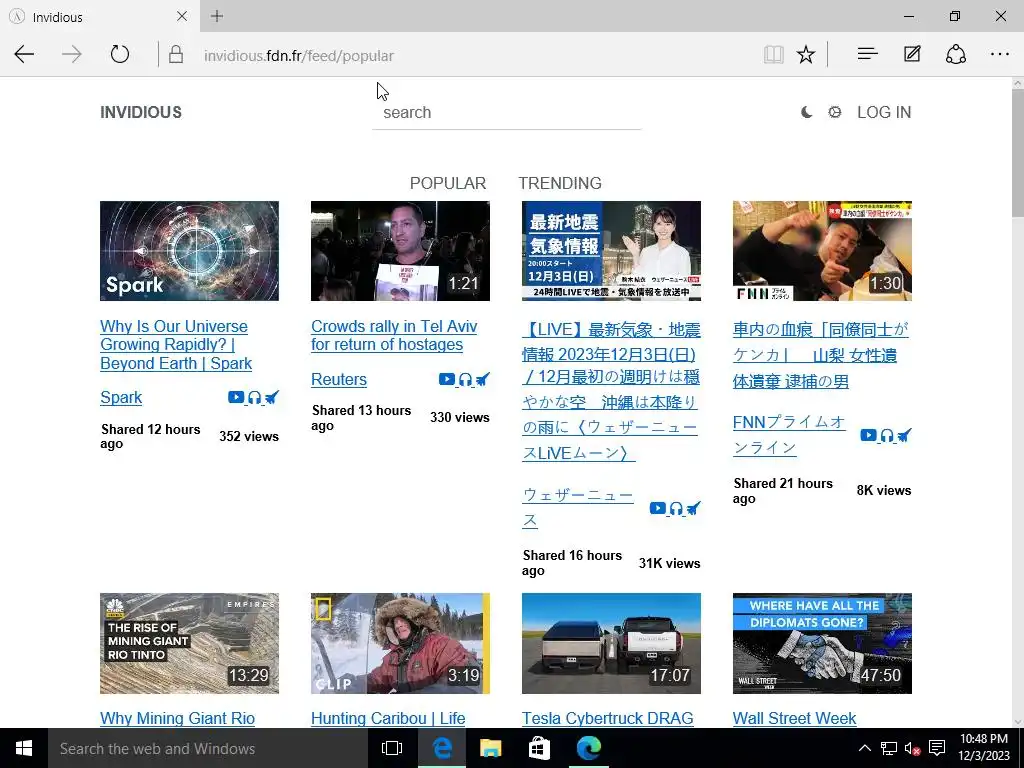Open the FNNプライムオンライン channel link
Image resolution: width=1024 pixels, height=768 pixels.
789,435
